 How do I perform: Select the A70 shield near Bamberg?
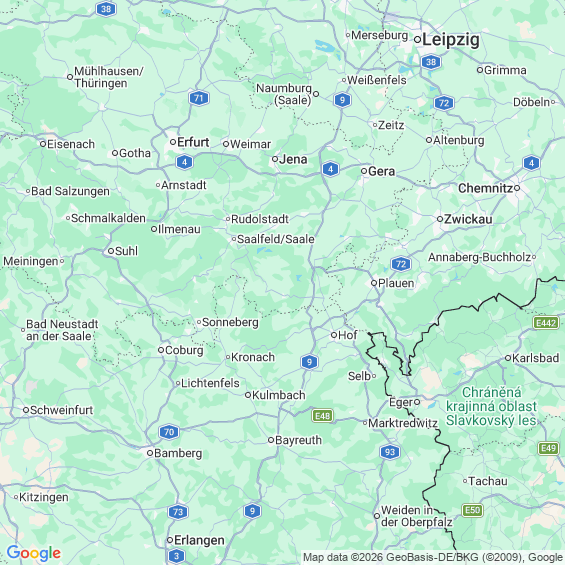[x=169, y=432]
